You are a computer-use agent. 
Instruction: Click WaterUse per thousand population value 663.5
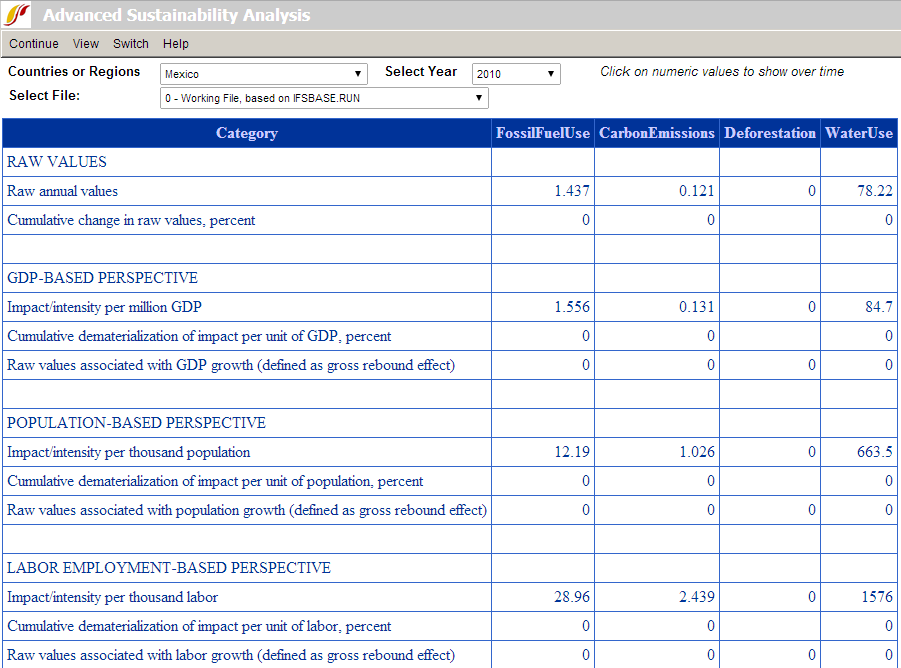(875, 452)
